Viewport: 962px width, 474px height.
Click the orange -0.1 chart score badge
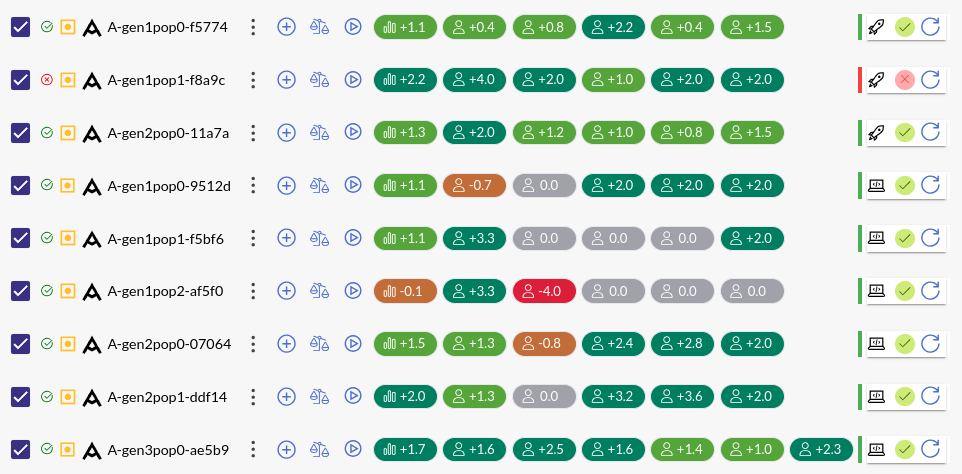point(405,291)
